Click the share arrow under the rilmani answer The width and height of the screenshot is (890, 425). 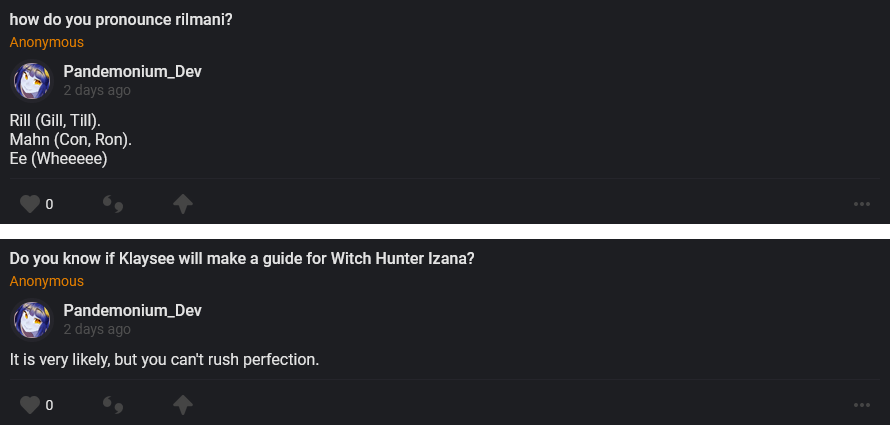tap(182, 204)
